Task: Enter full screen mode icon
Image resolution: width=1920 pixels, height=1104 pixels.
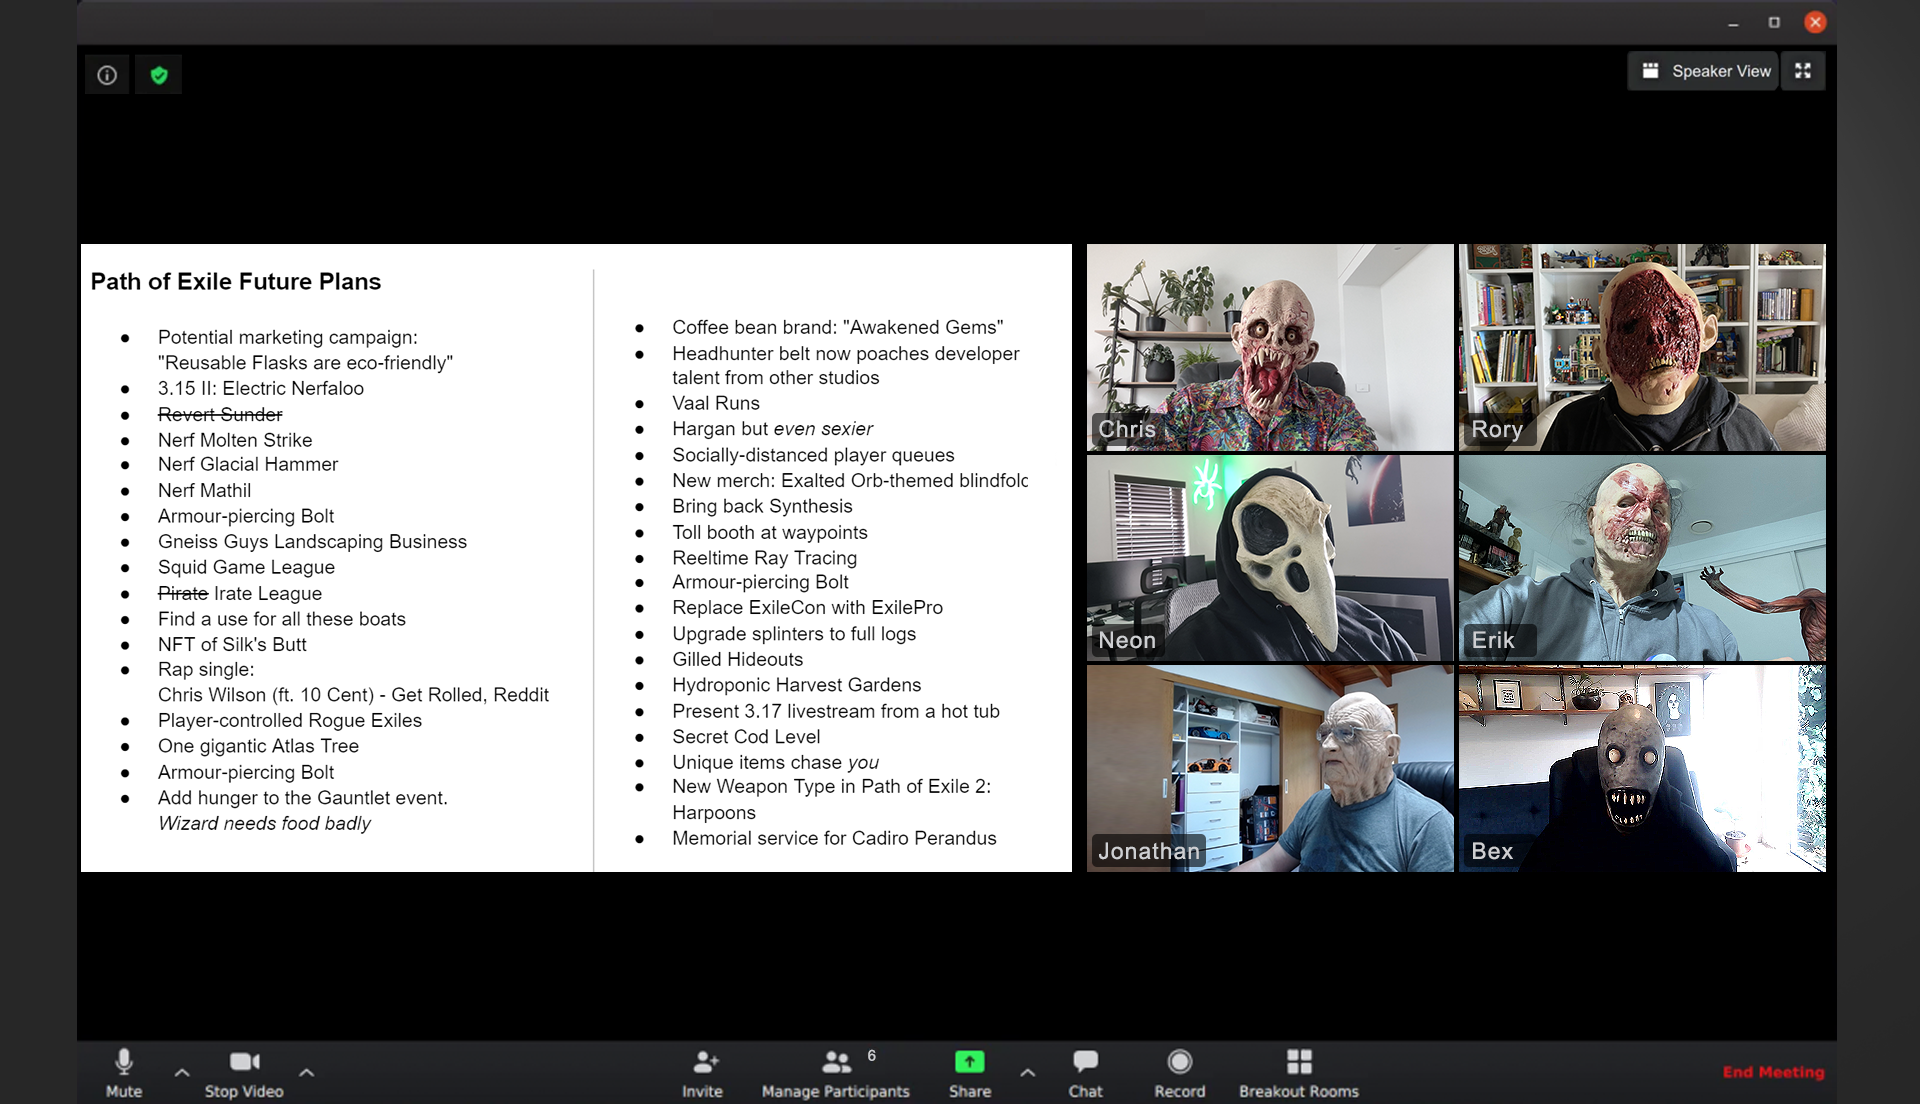Action: pyautogui.click(x=1803, y=71)
